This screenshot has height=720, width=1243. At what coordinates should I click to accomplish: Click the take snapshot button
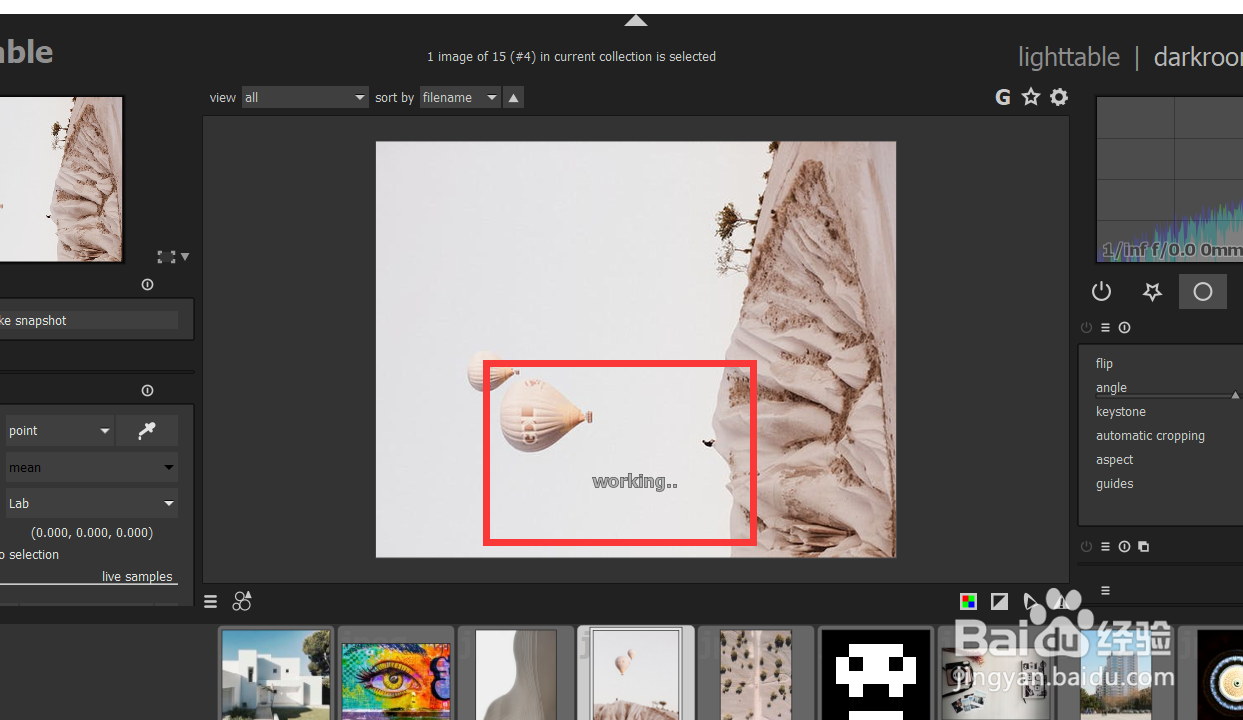(88, 320)
